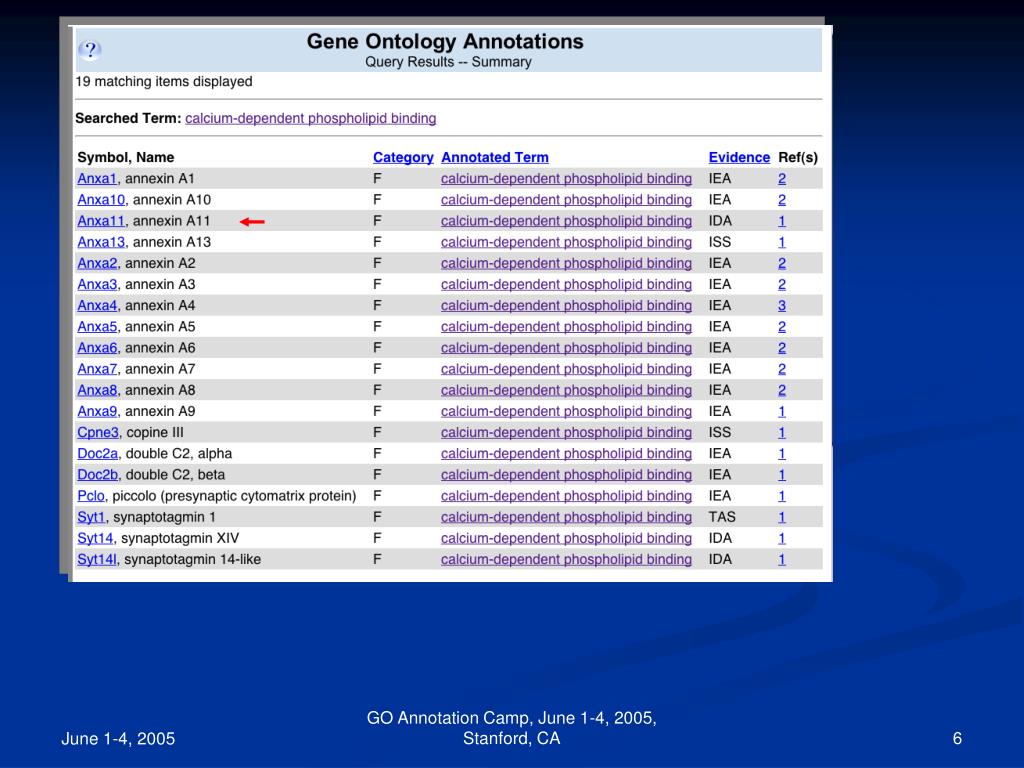This screenshot has height=768, width=1024.
Task: Open the annotated term link in Anxa4 row
Action: pos(566,306)
